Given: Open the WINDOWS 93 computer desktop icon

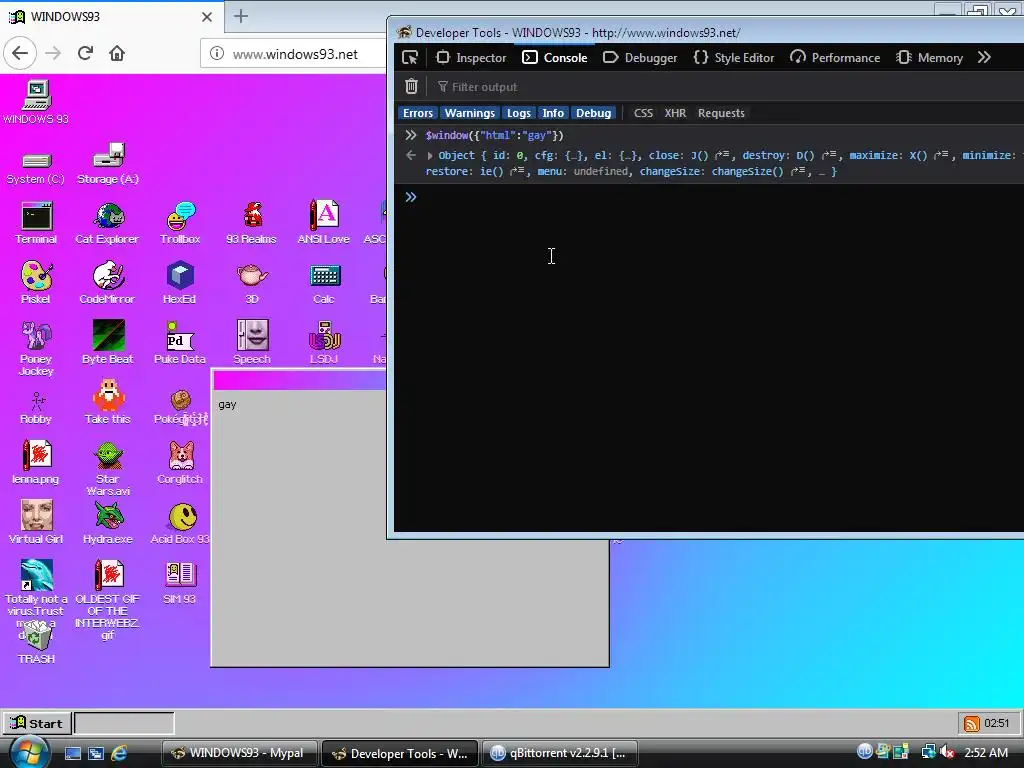Looking at the screenshot, I should click(x=36, y=102).
